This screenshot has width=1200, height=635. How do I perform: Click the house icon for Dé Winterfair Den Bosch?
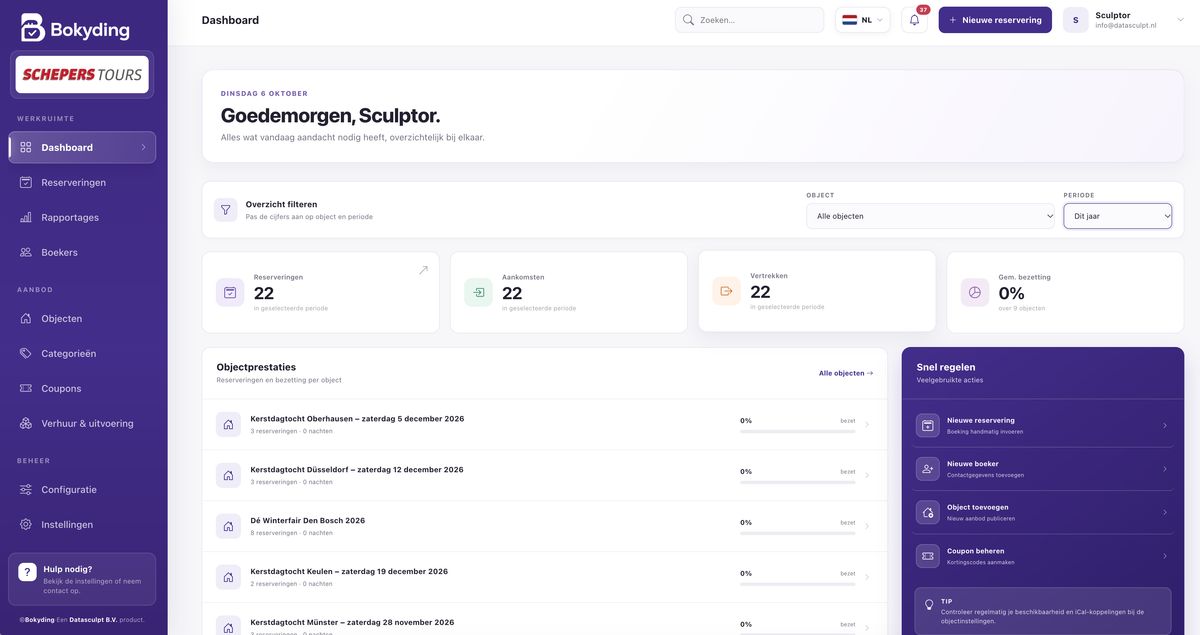coord(228,526)
